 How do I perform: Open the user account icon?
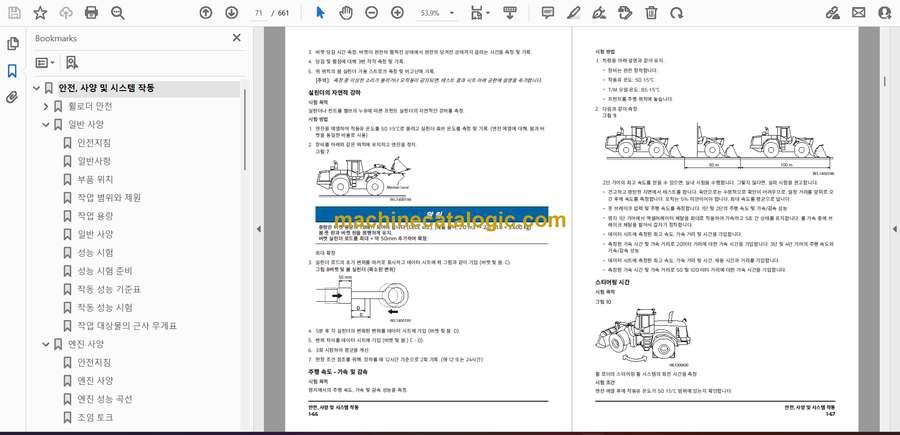885,13
